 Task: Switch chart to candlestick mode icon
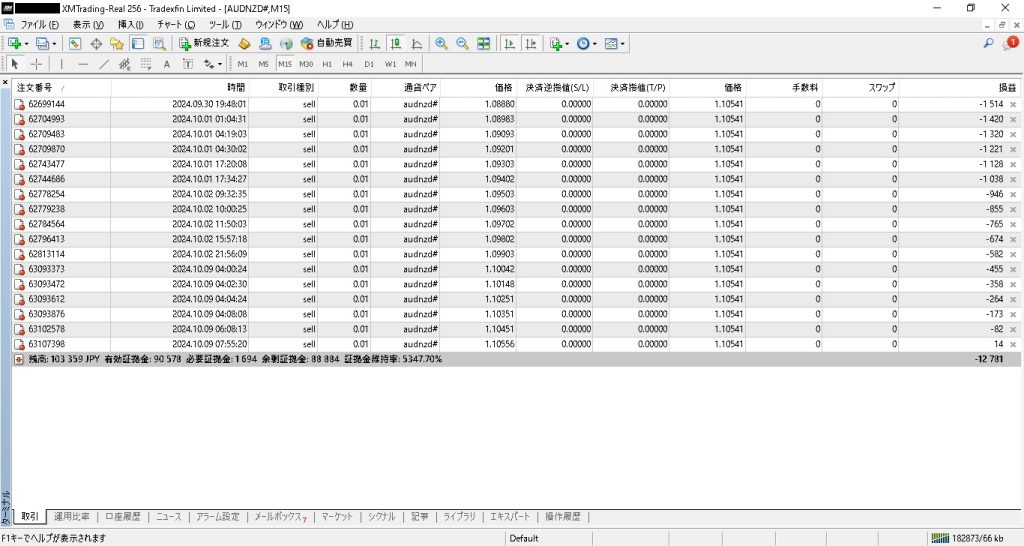point(395,43)
